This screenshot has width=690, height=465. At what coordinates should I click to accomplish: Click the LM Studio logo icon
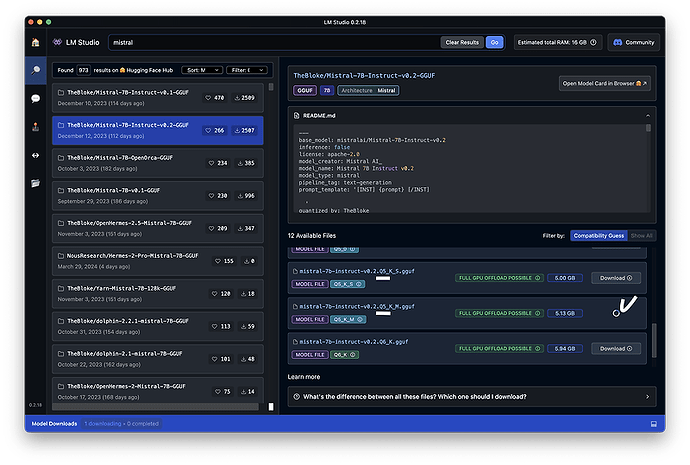pyautogui.click(x=57, y=42)
